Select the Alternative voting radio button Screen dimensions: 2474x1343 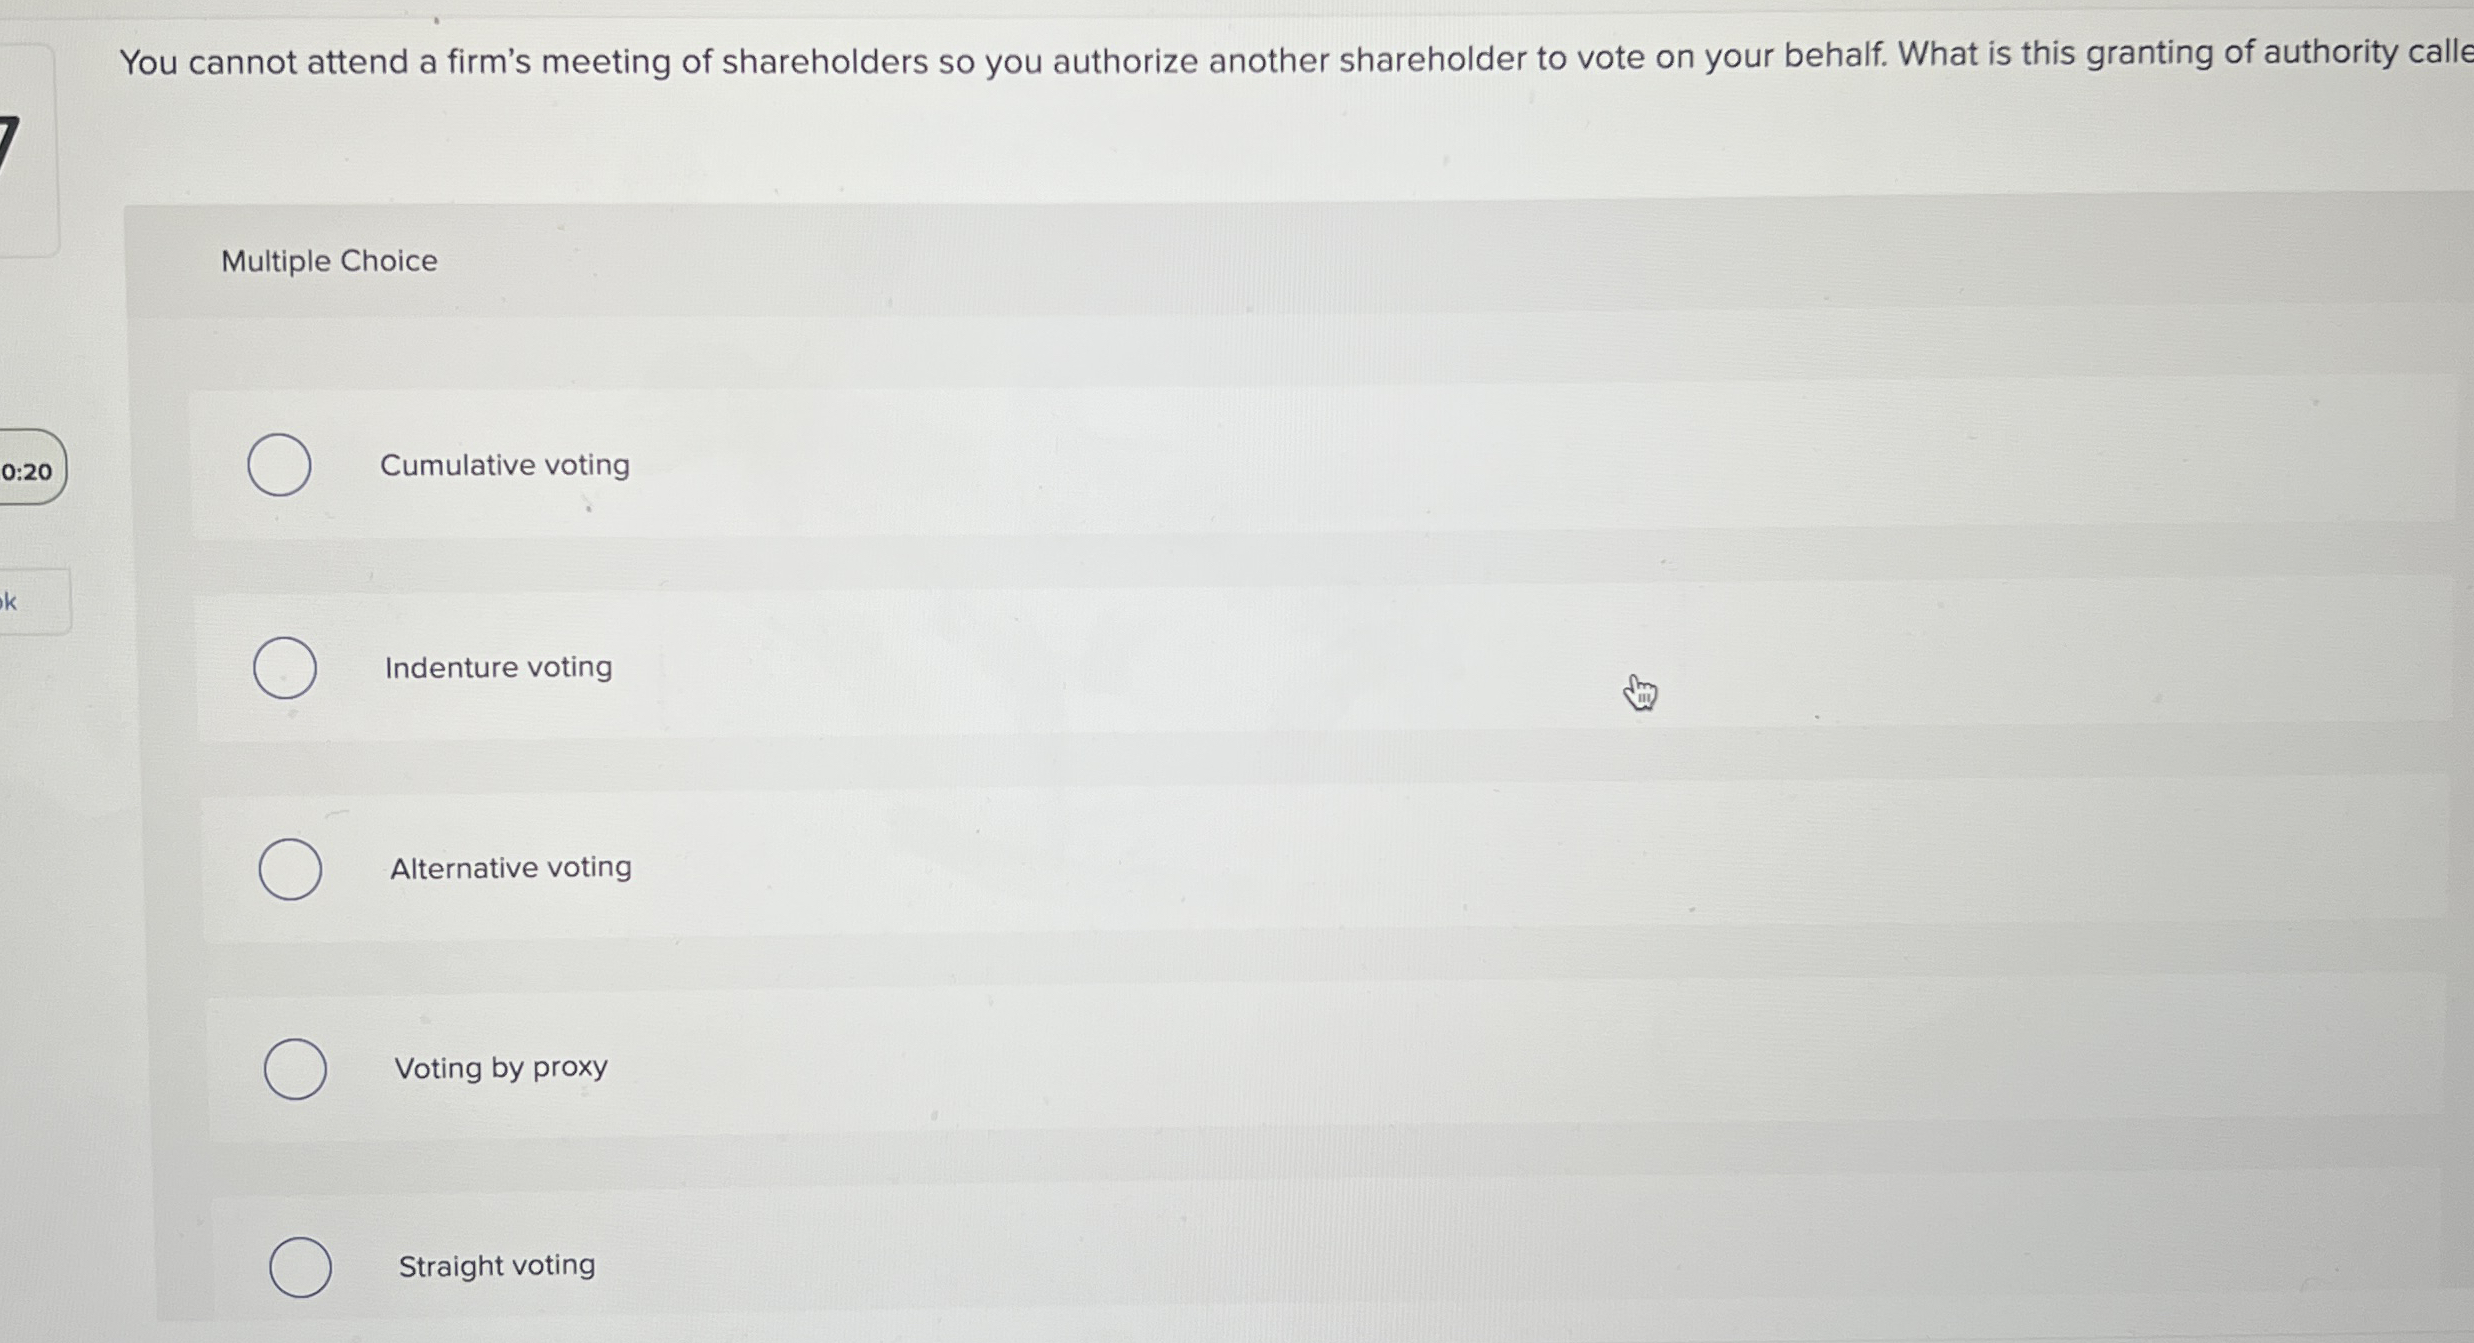[289, 869]
